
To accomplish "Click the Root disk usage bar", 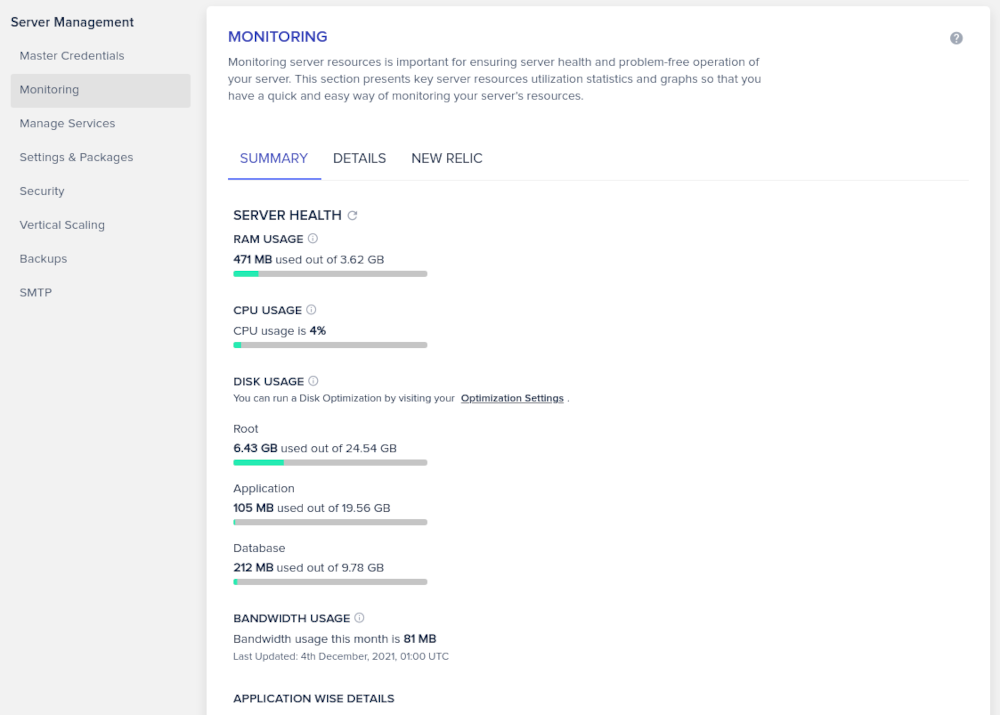I will point(330,462).
